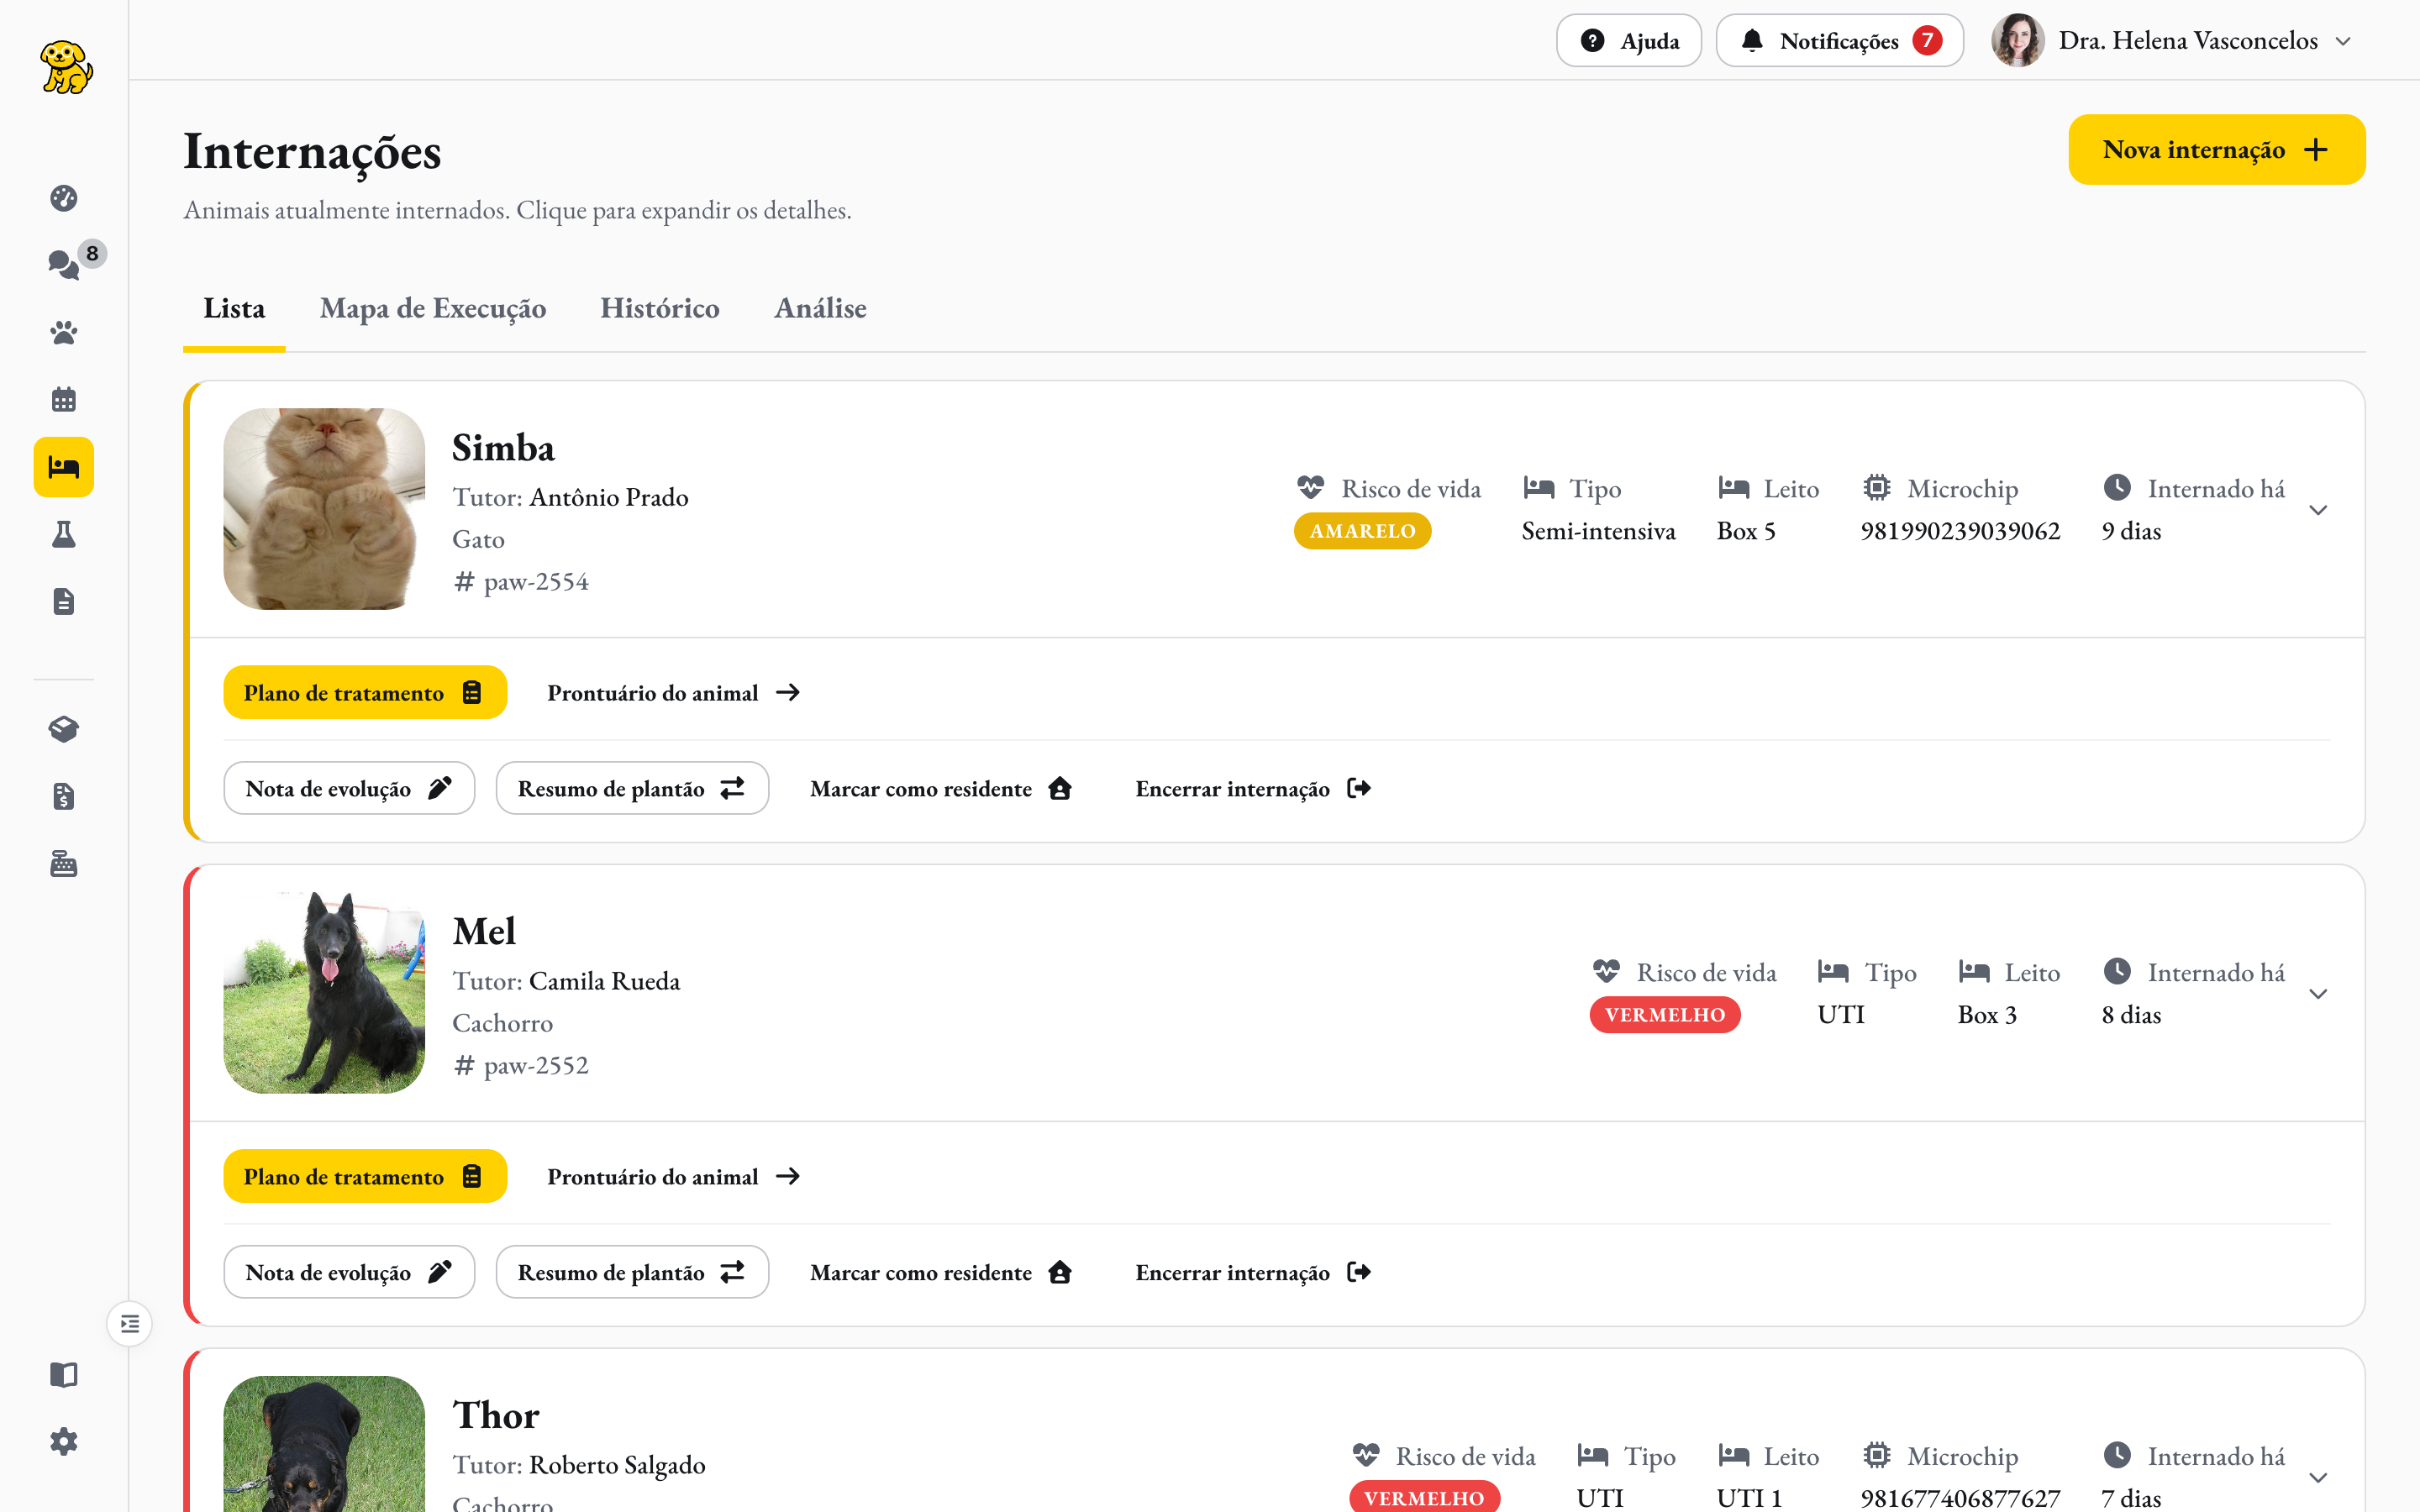Click Simba's Microchip chip icon
Image resolution: width=2420 pixels, height=1512 pixels.
pyautogui.click(x=1877, y=488)
